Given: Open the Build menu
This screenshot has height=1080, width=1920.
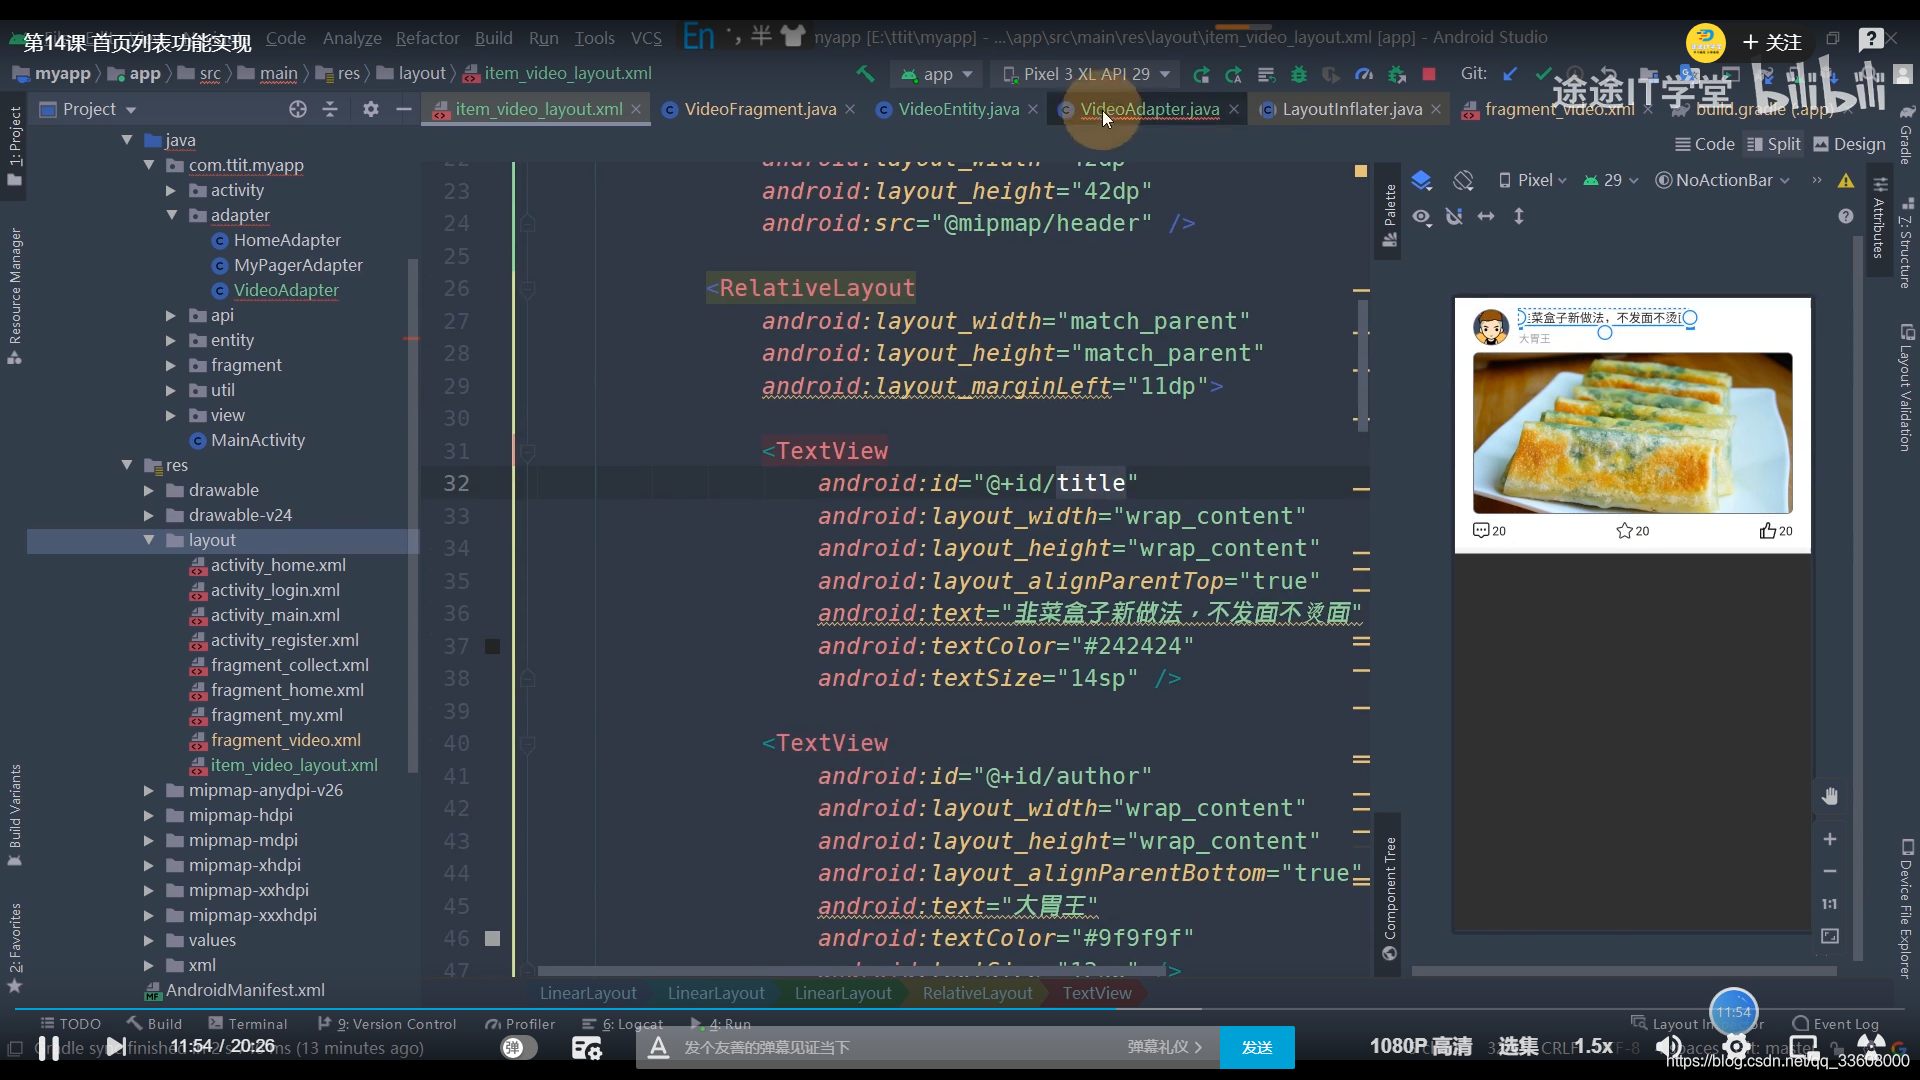Looking at the screenshot, I should tap(493, 38).
